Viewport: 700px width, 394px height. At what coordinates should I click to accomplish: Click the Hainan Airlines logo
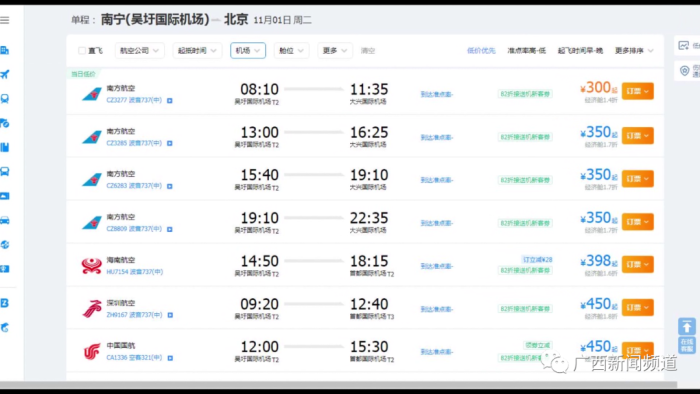[x=92, y=266]
